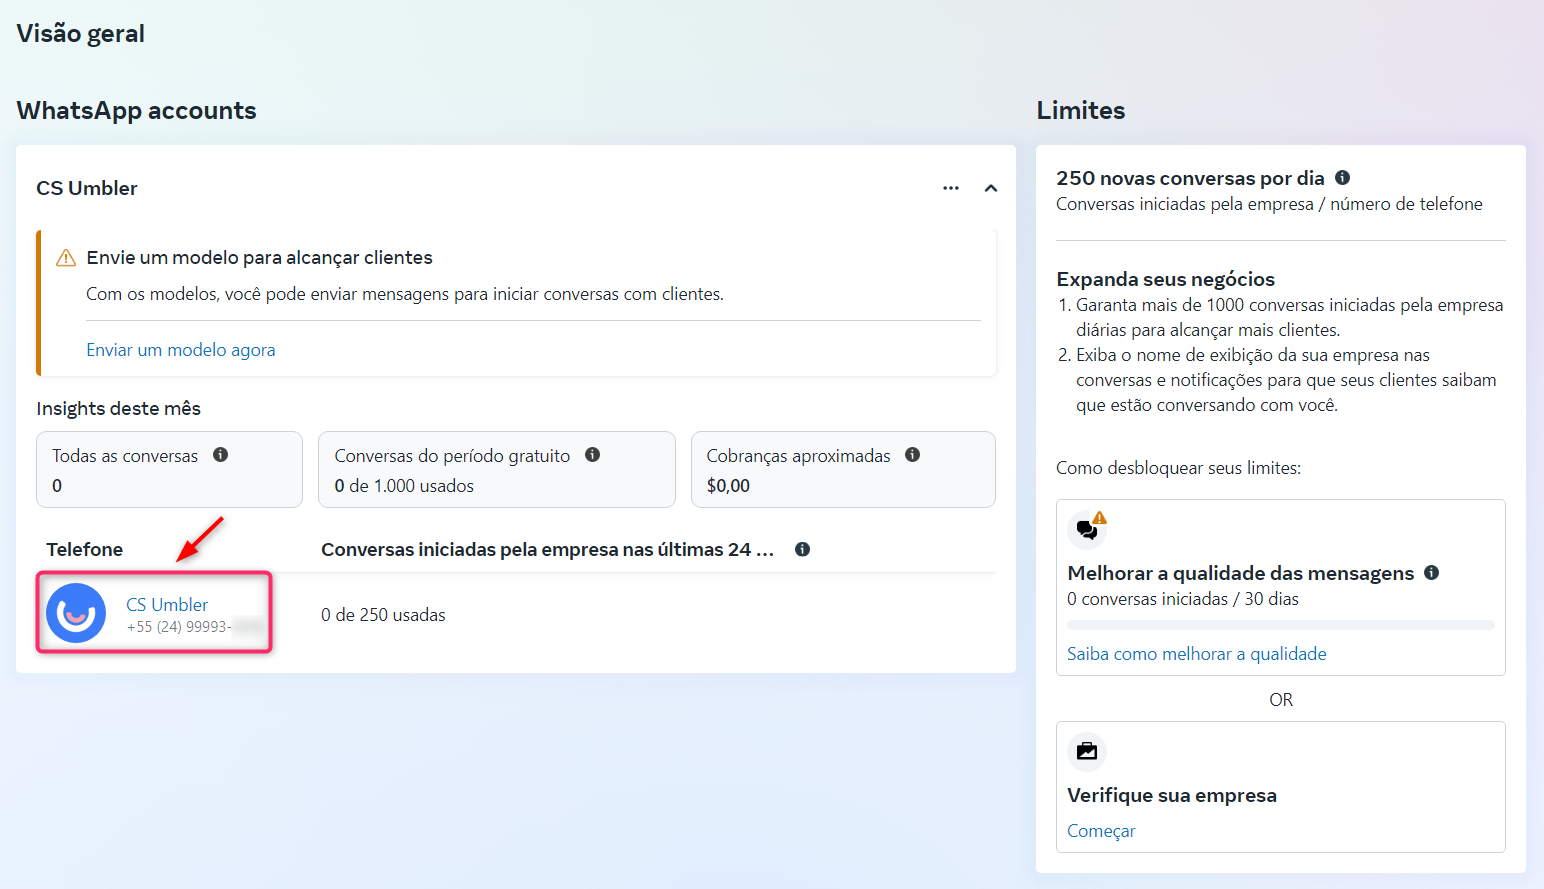Image resolution: width=1544 pixels, height=889 pixels.
Task: Click info icon next to Conversas iniciadas header
Action: click(x=802, y=549)
